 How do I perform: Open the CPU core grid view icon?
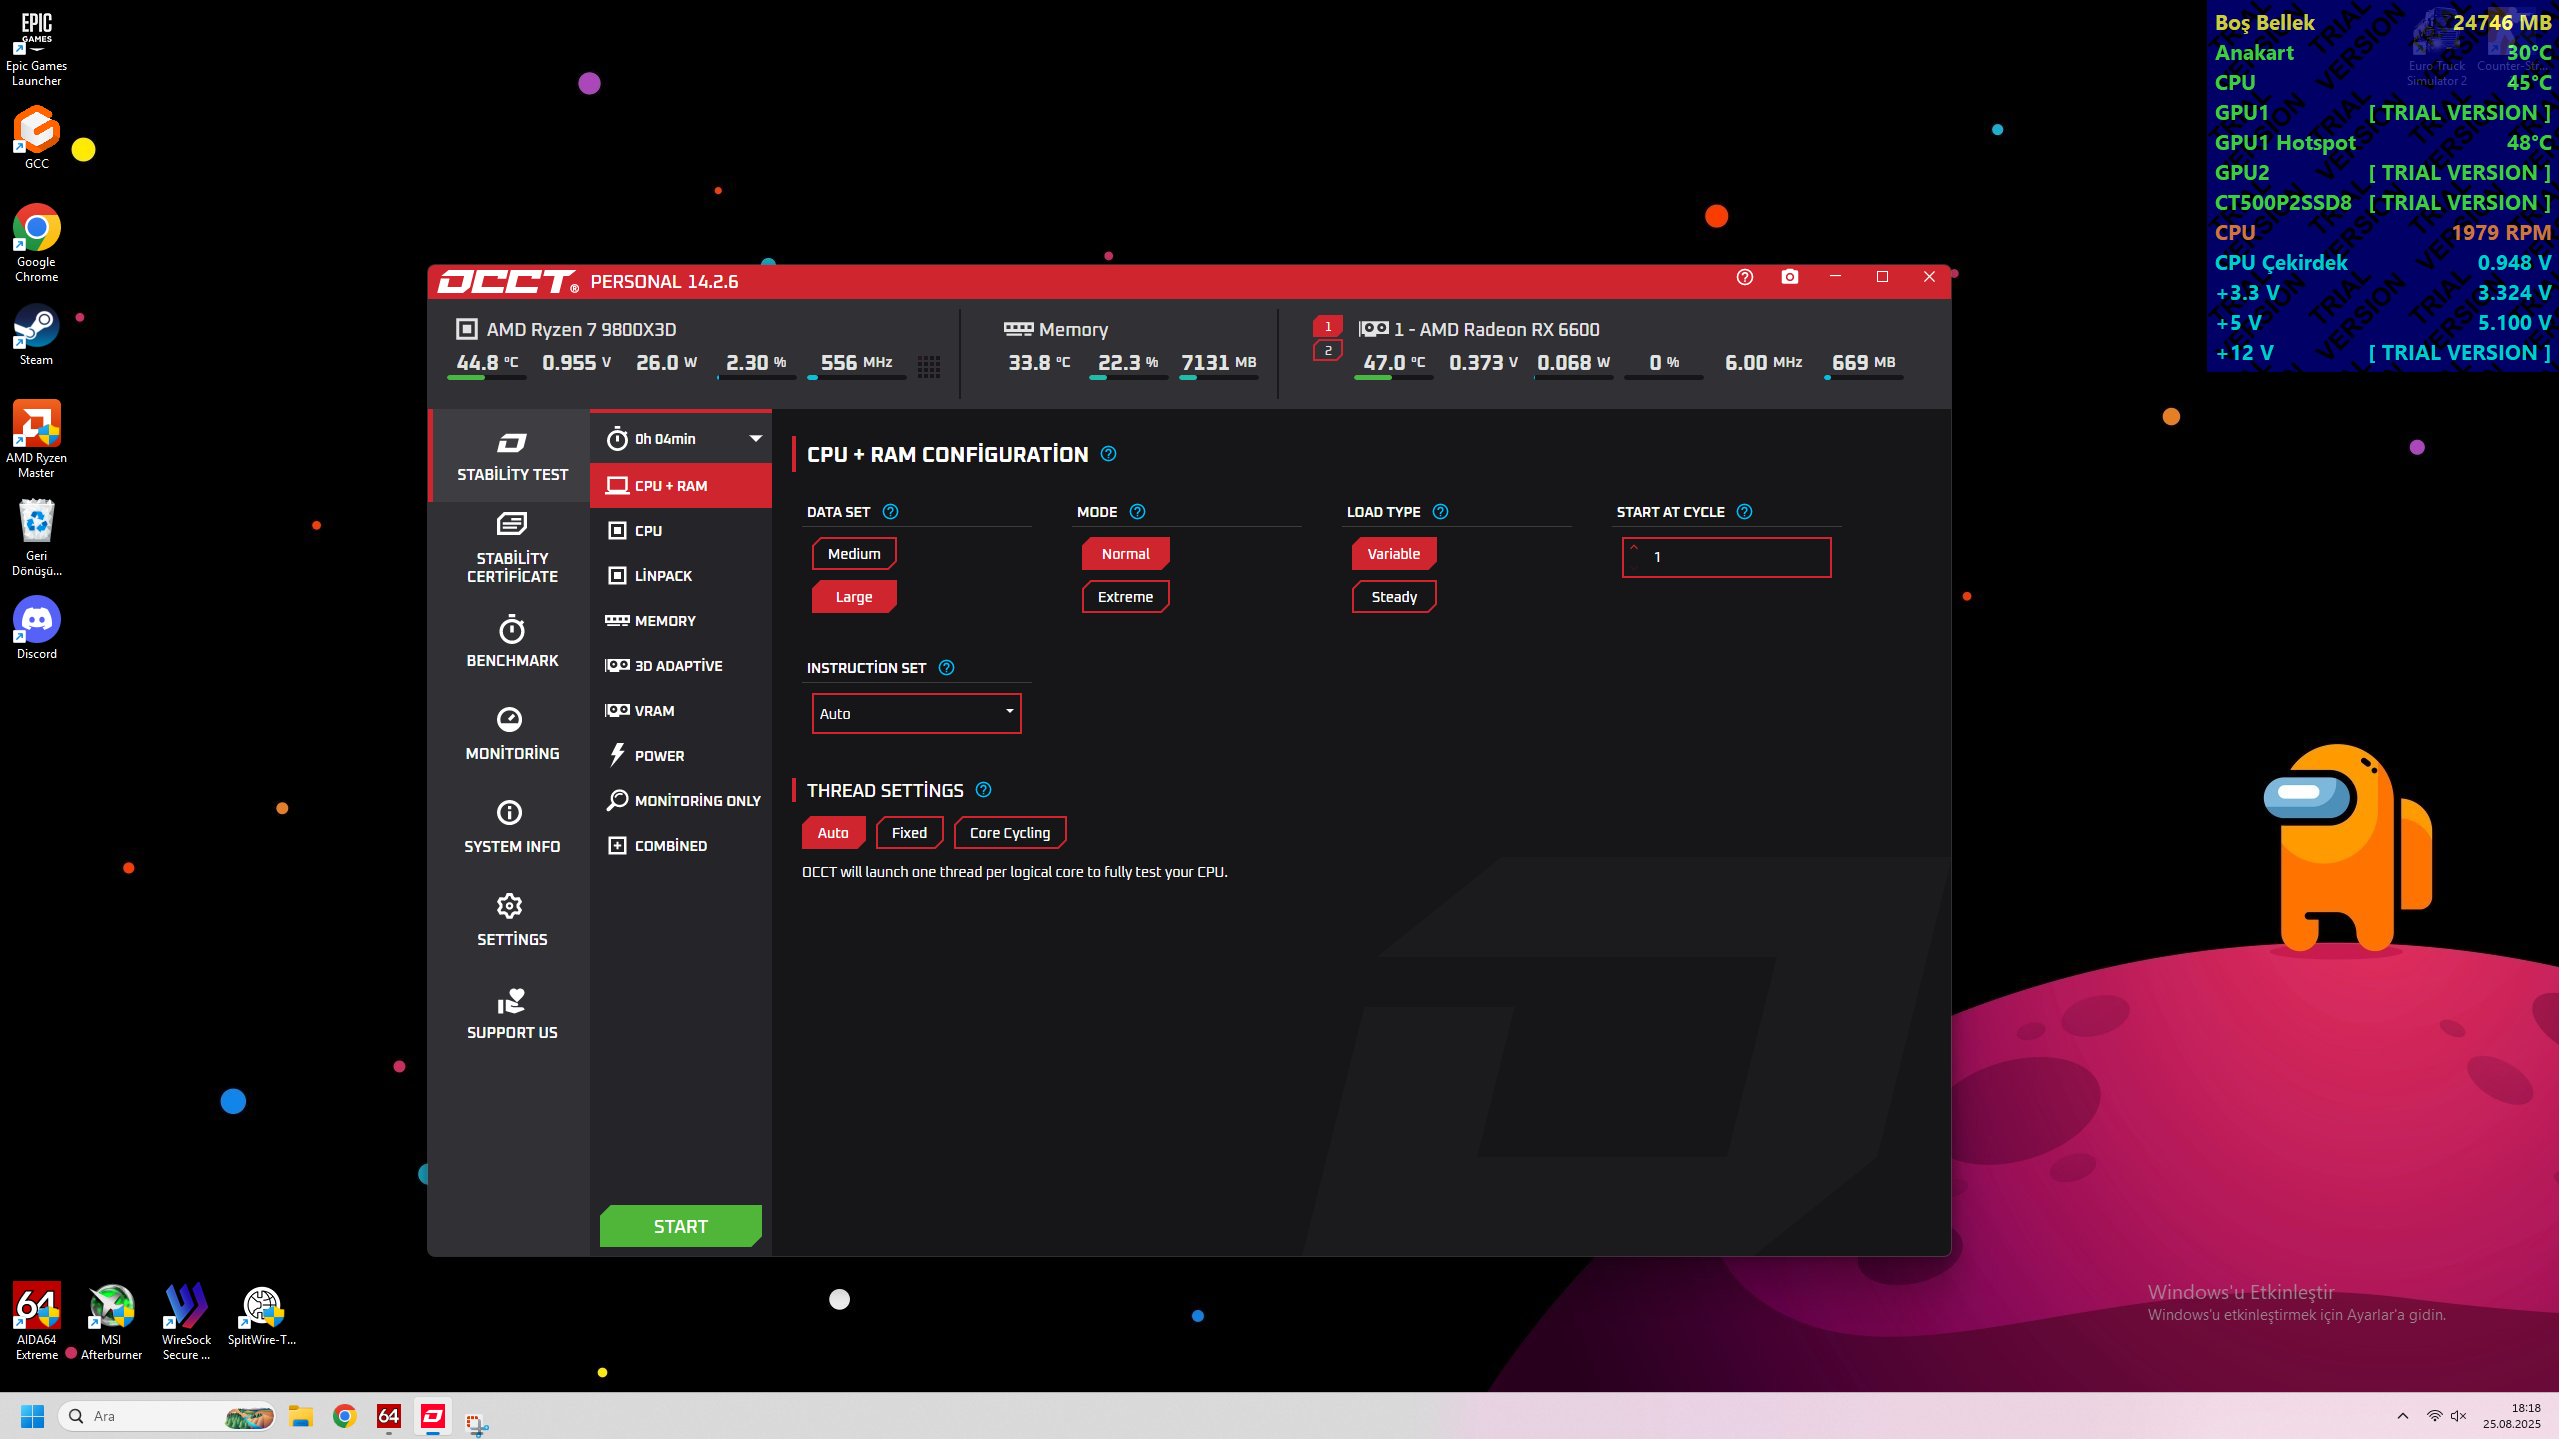(x=929, y=367)
